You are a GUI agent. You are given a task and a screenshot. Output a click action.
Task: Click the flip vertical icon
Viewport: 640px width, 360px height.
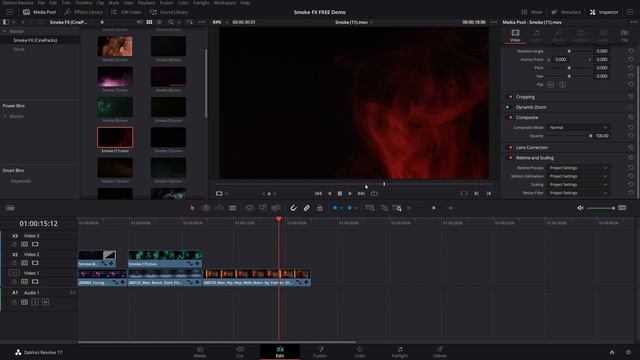tap(562, 84)
